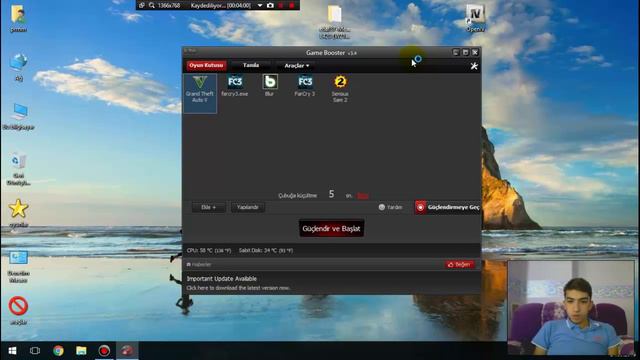Close the Game Booster window
Image resolution: width=640 pixels, height=360 pixels.
(475, 52)
